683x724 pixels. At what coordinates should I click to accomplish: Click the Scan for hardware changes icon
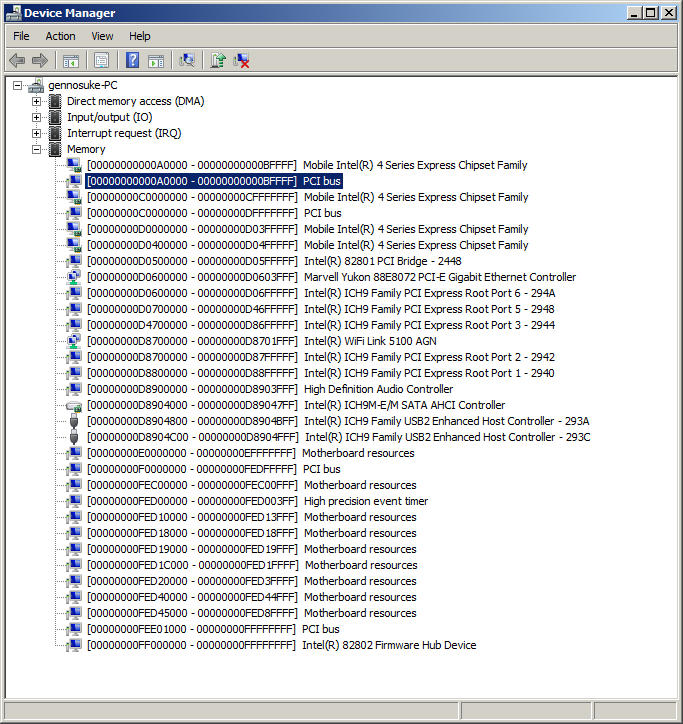[x=186, y=61]
